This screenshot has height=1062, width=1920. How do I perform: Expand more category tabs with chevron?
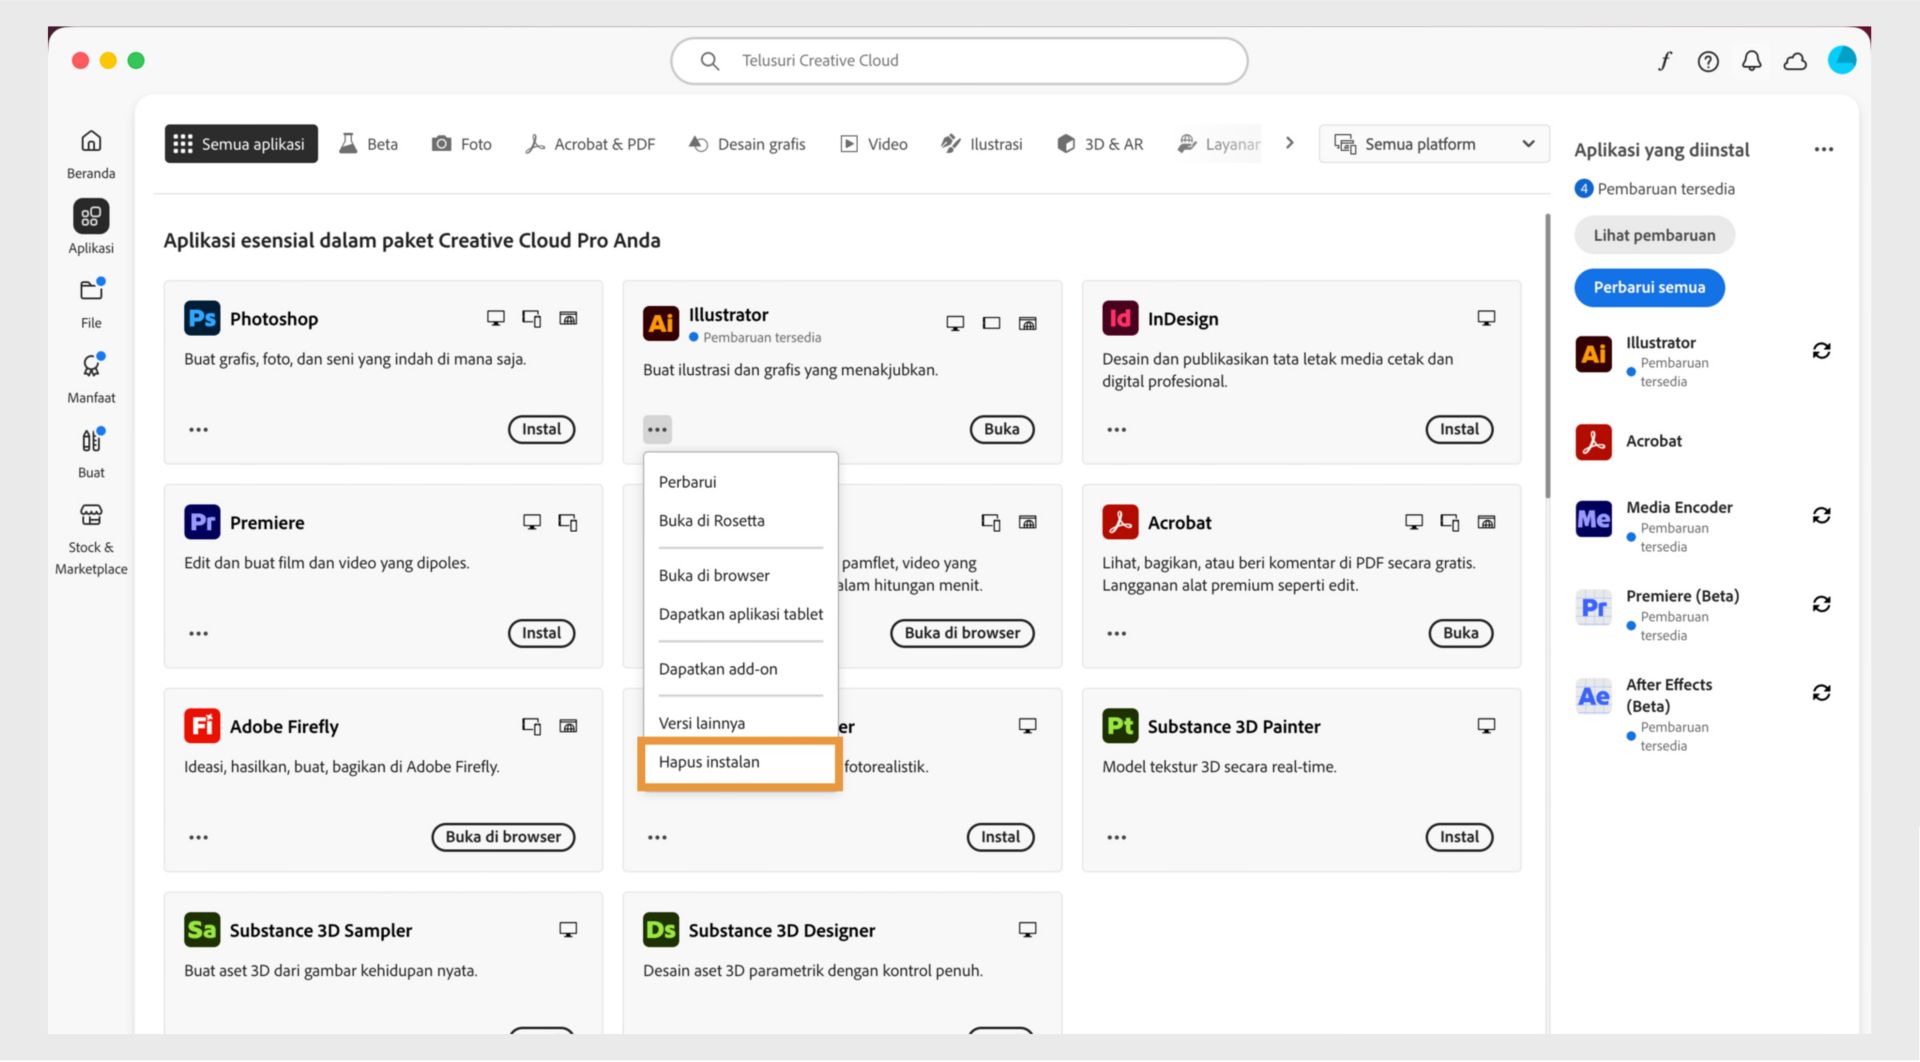tap(1290, 143)
